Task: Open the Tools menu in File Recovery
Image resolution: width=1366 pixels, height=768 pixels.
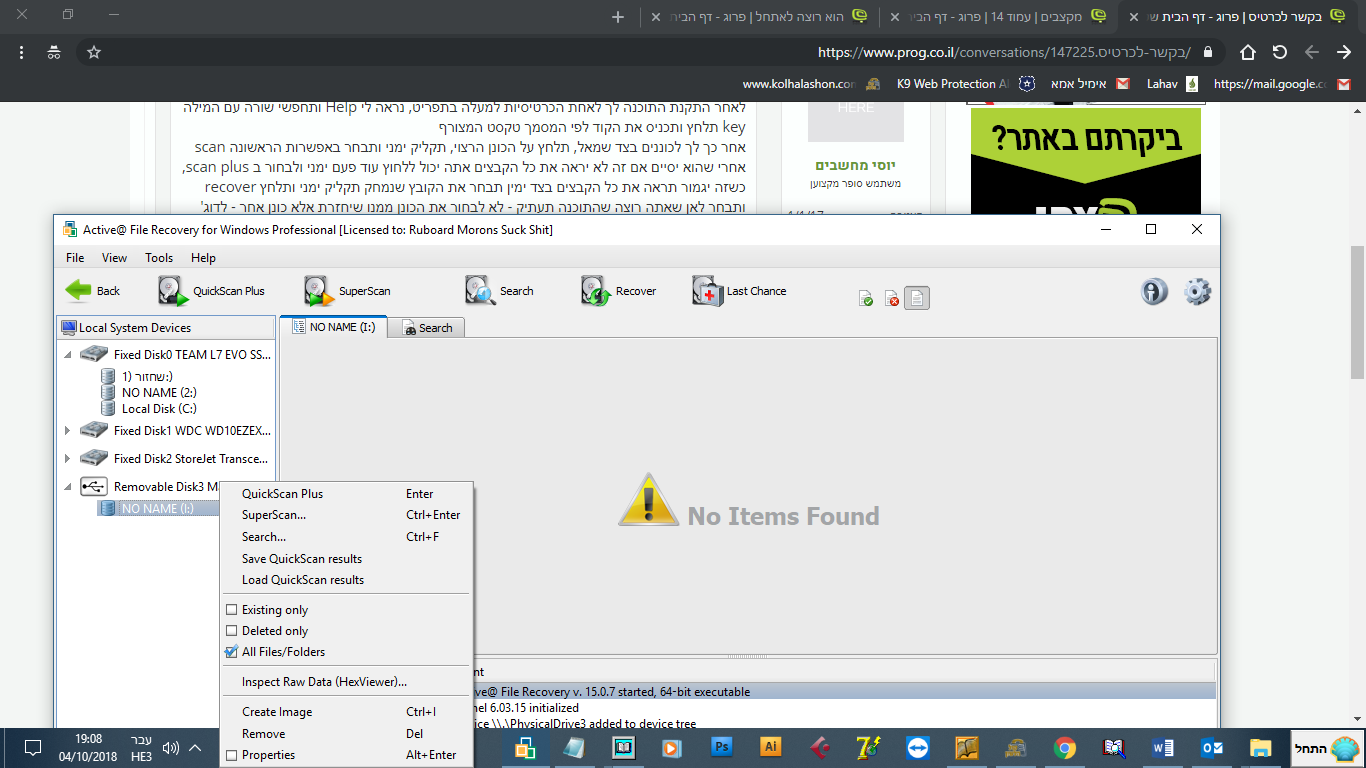Action: (x=159, y=258)
